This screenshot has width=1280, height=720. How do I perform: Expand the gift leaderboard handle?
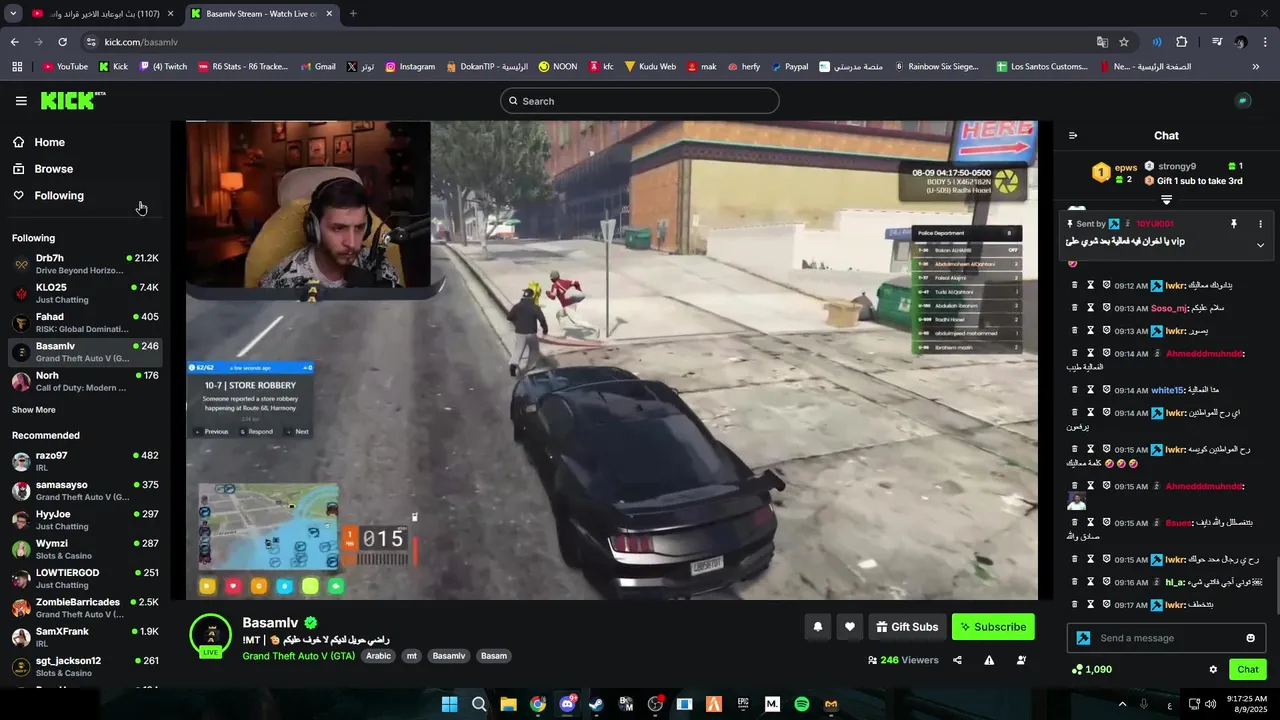1166,200
